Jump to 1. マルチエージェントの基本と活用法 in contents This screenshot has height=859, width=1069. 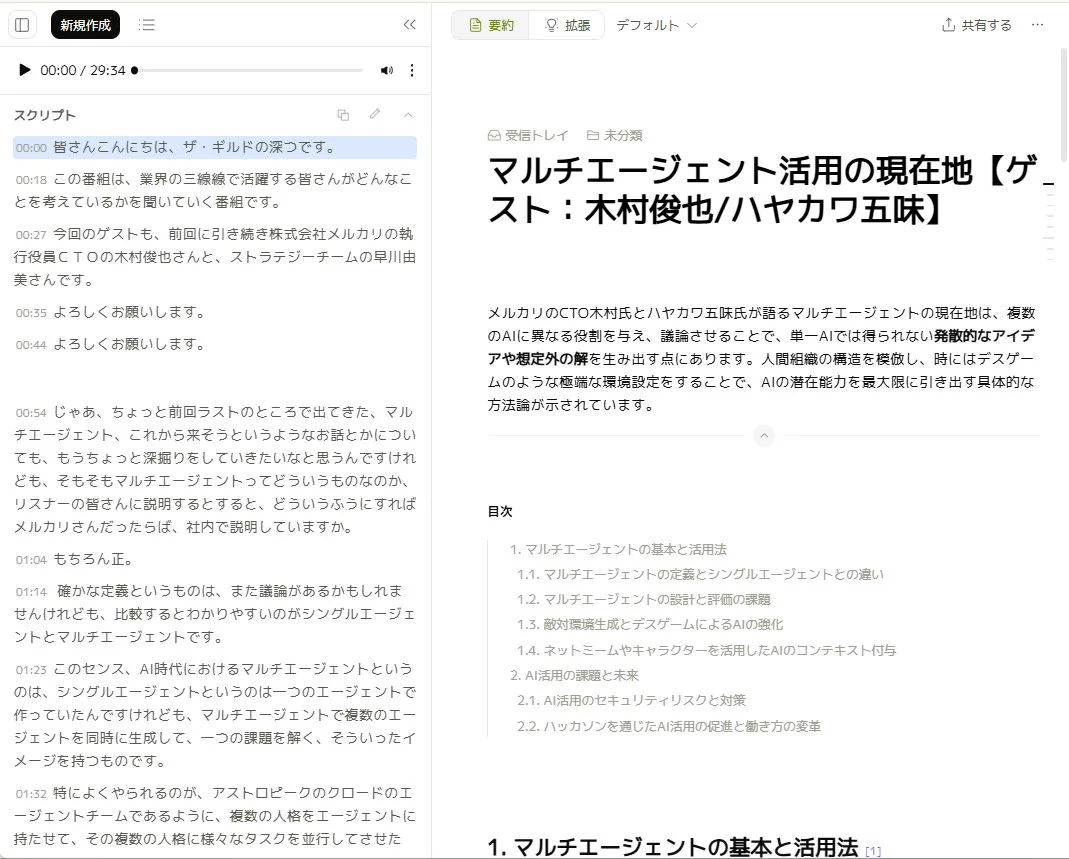[618, 549]
